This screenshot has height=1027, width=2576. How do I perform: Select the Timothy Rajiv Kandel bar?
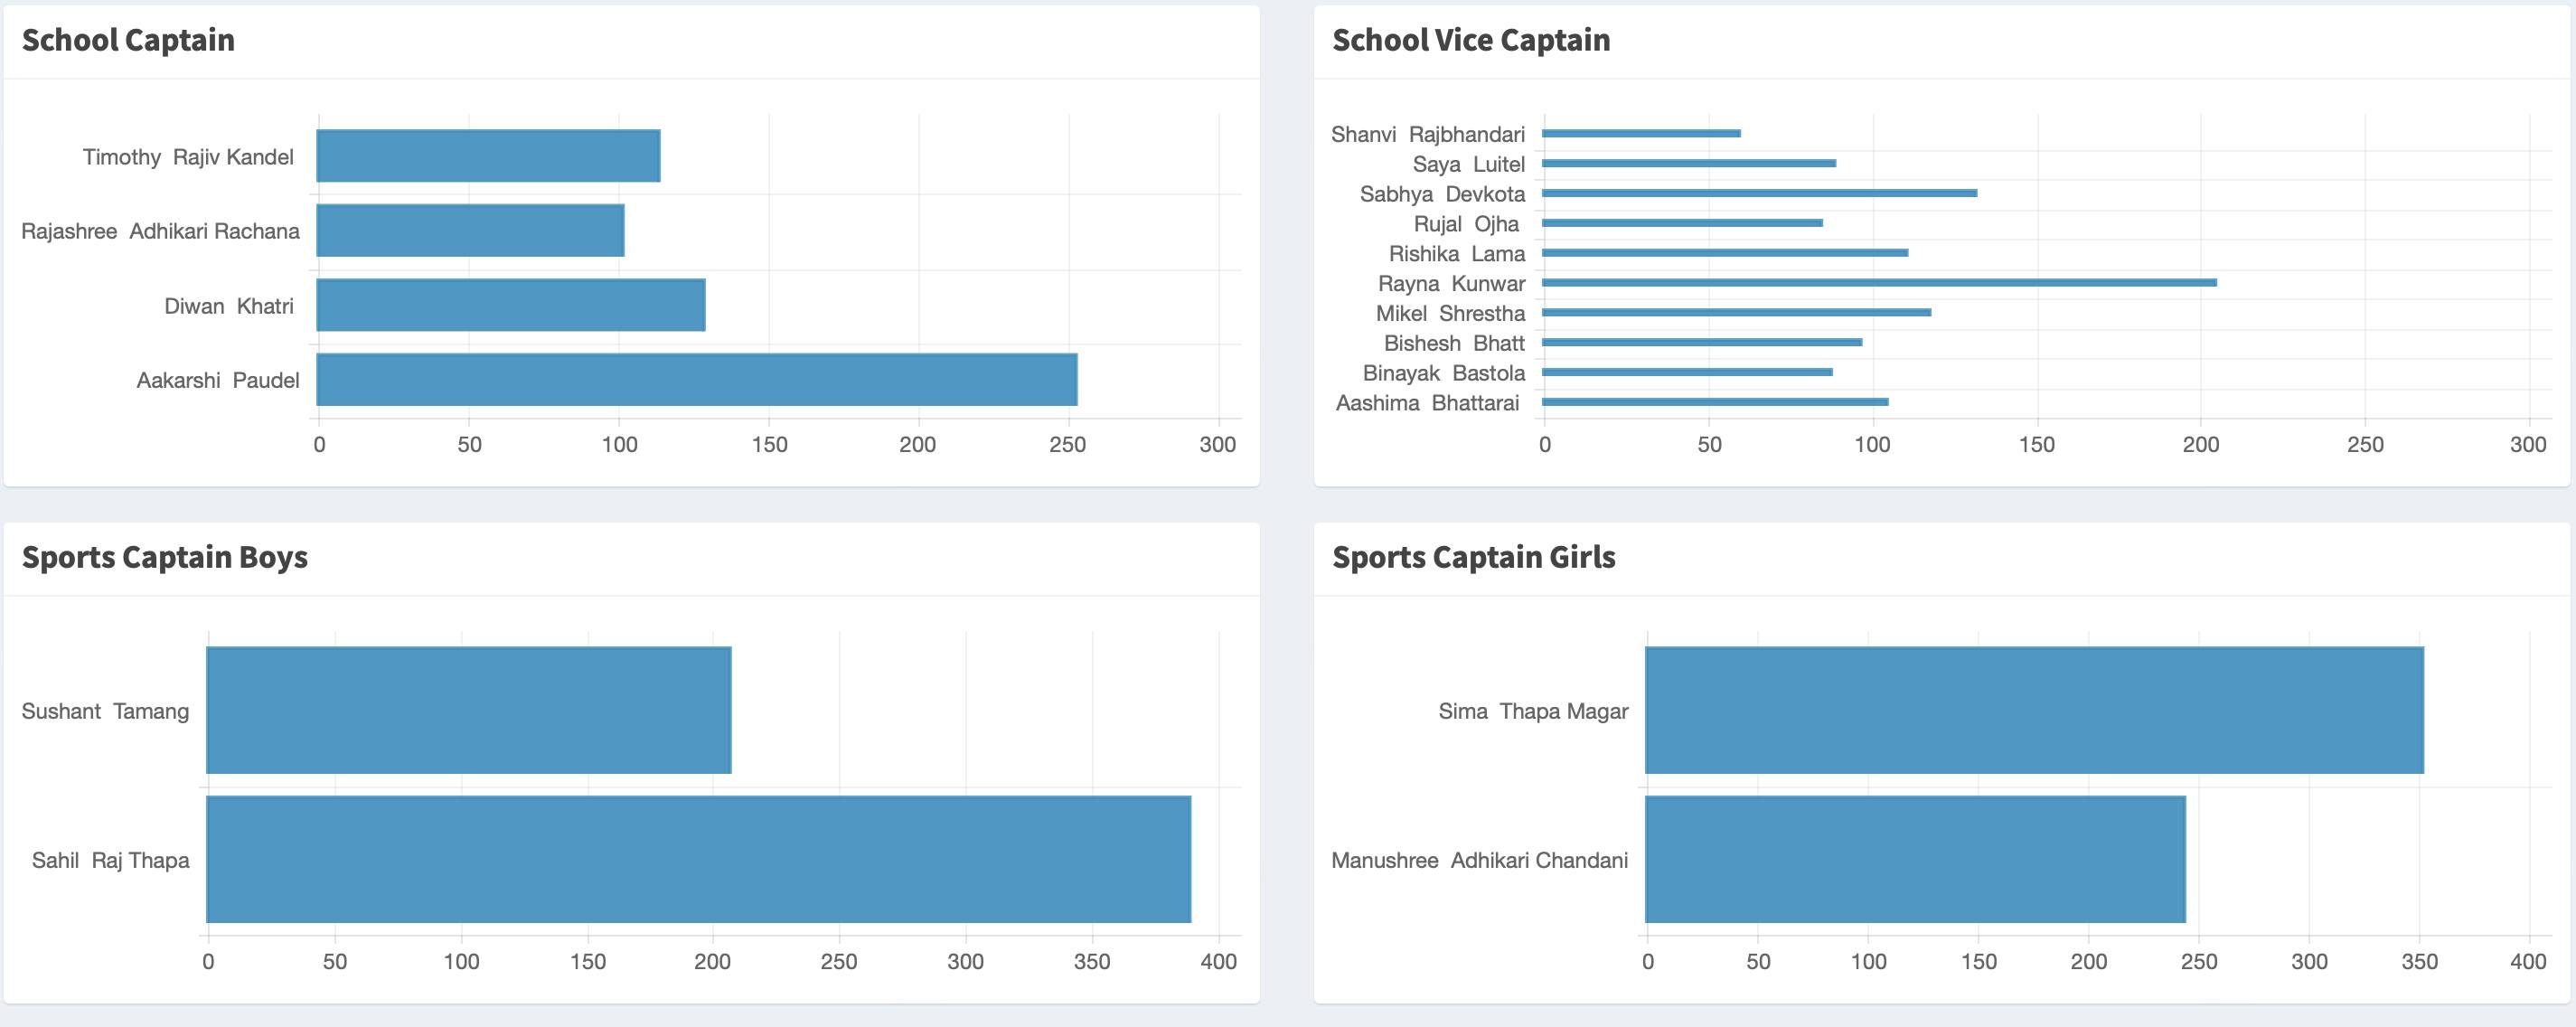pos(488,156)
